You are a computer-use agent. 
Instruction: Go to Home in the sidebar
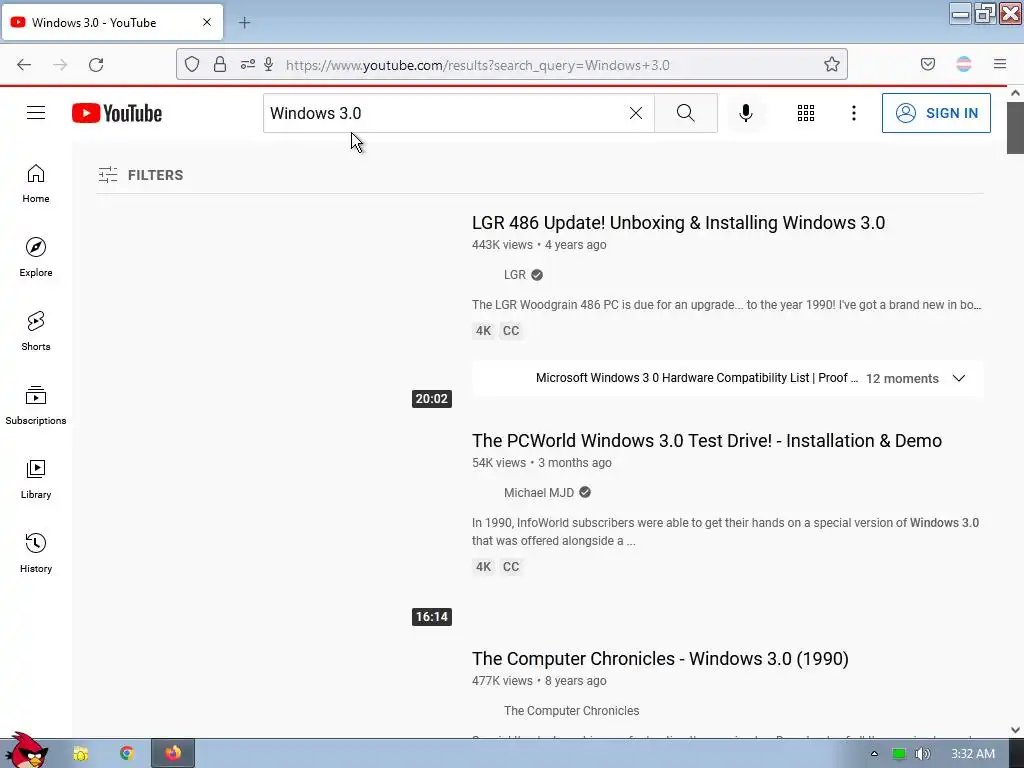coord(36,184)
